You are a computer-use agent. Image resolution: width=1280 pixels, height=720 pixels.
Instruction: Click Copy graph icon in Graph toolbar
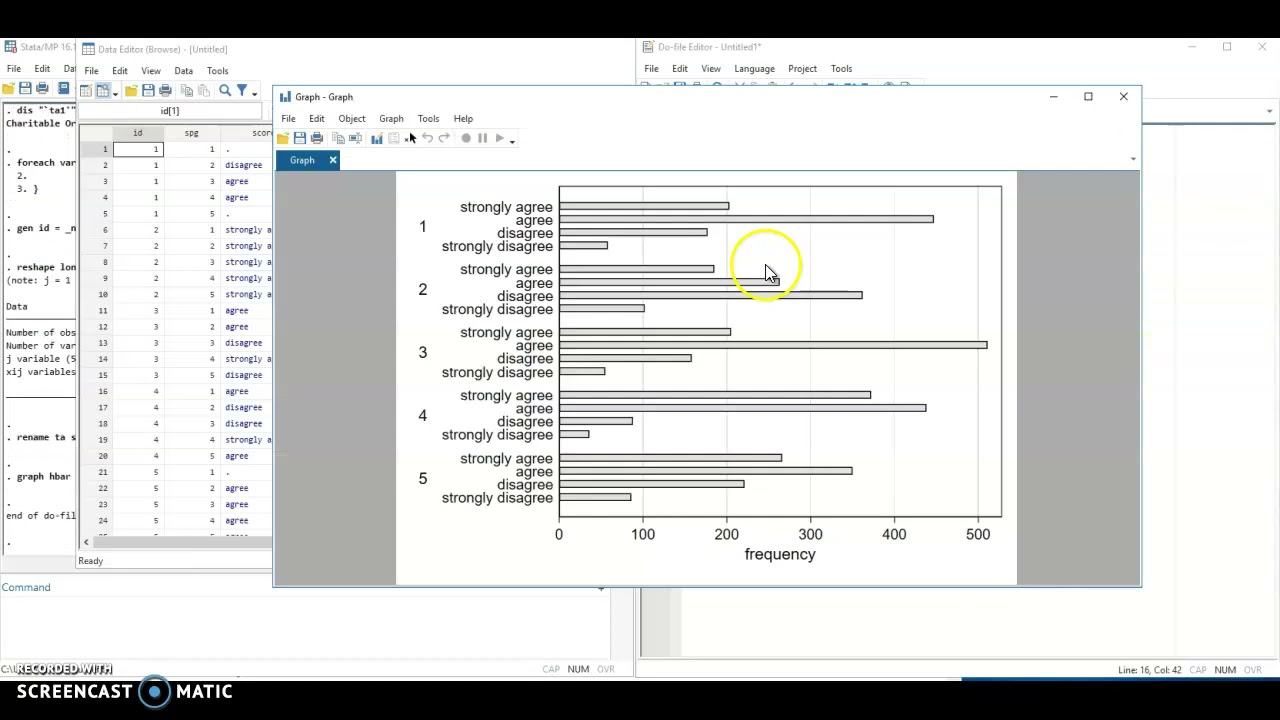click(338, 138)
